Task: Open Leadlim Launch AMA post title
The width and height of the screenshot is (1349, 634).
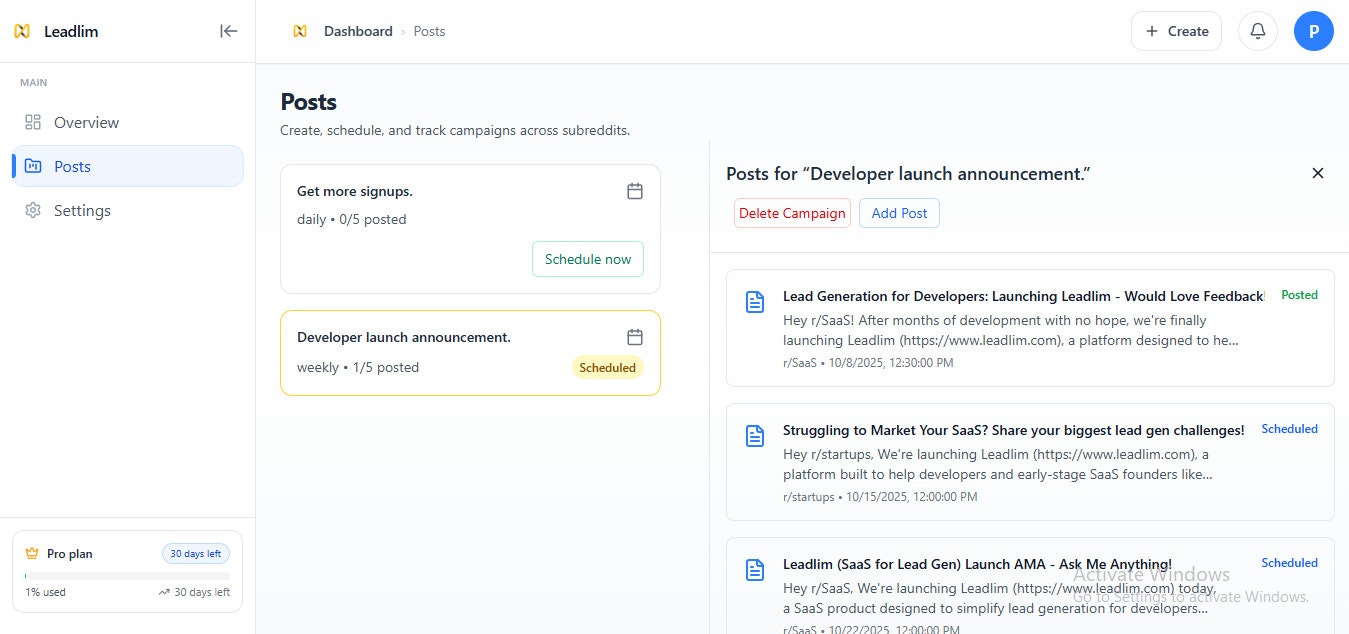Action: (x=977, y=564)
